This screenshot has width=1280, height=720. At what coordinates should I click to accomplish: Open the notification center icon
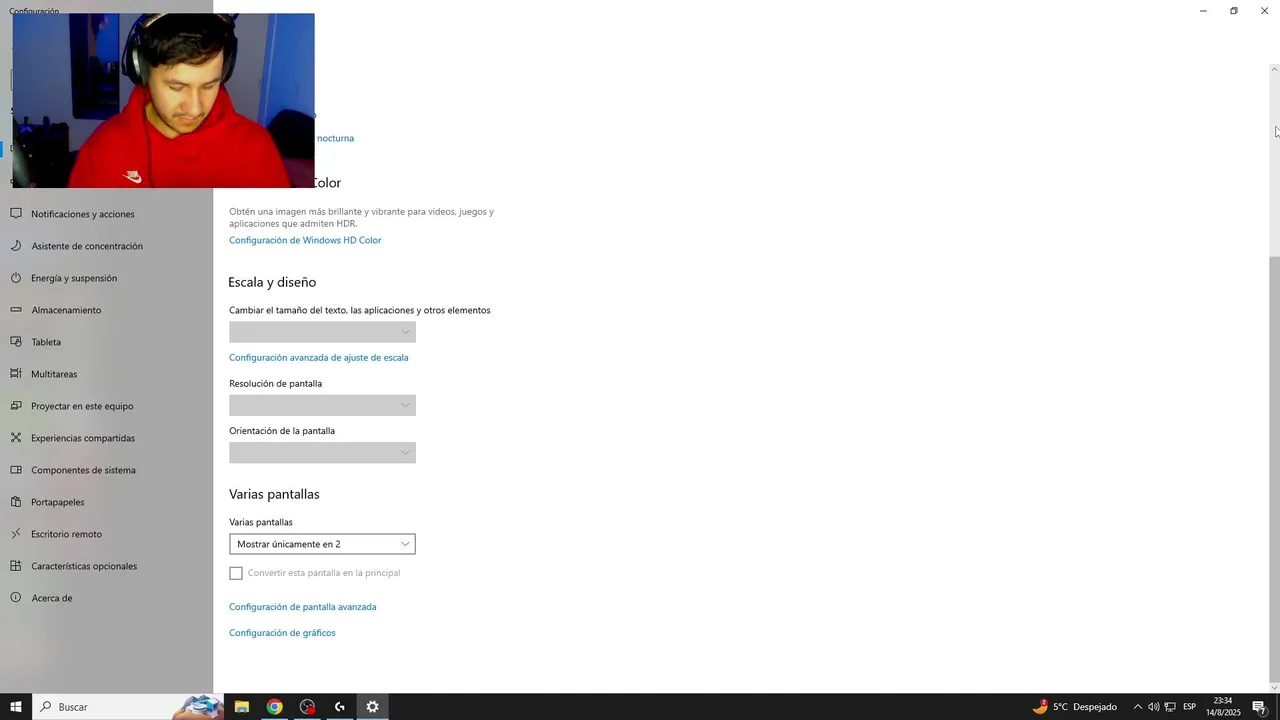point(1260,707)
